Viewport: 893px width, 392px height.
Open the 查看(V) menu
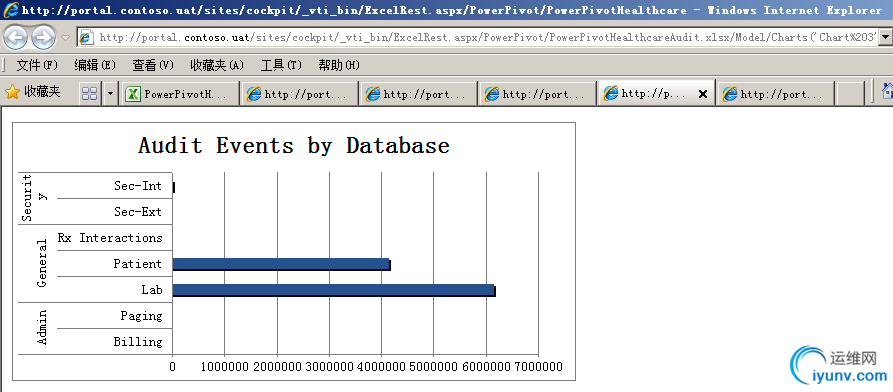click(153, 66)
